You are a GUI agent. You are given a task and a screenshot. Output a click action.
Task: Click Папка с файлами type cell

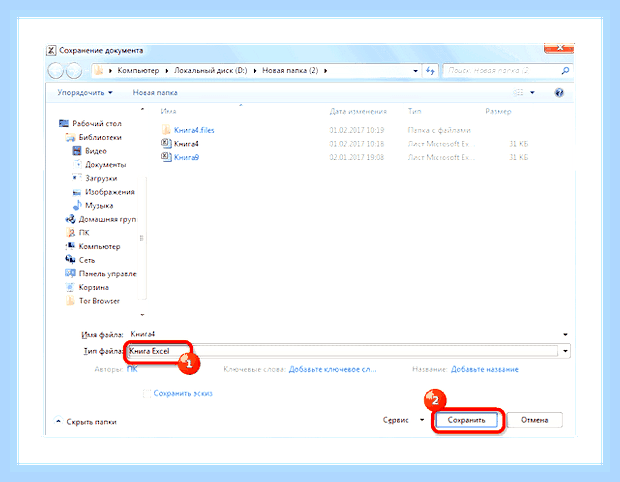click(439, 130)
